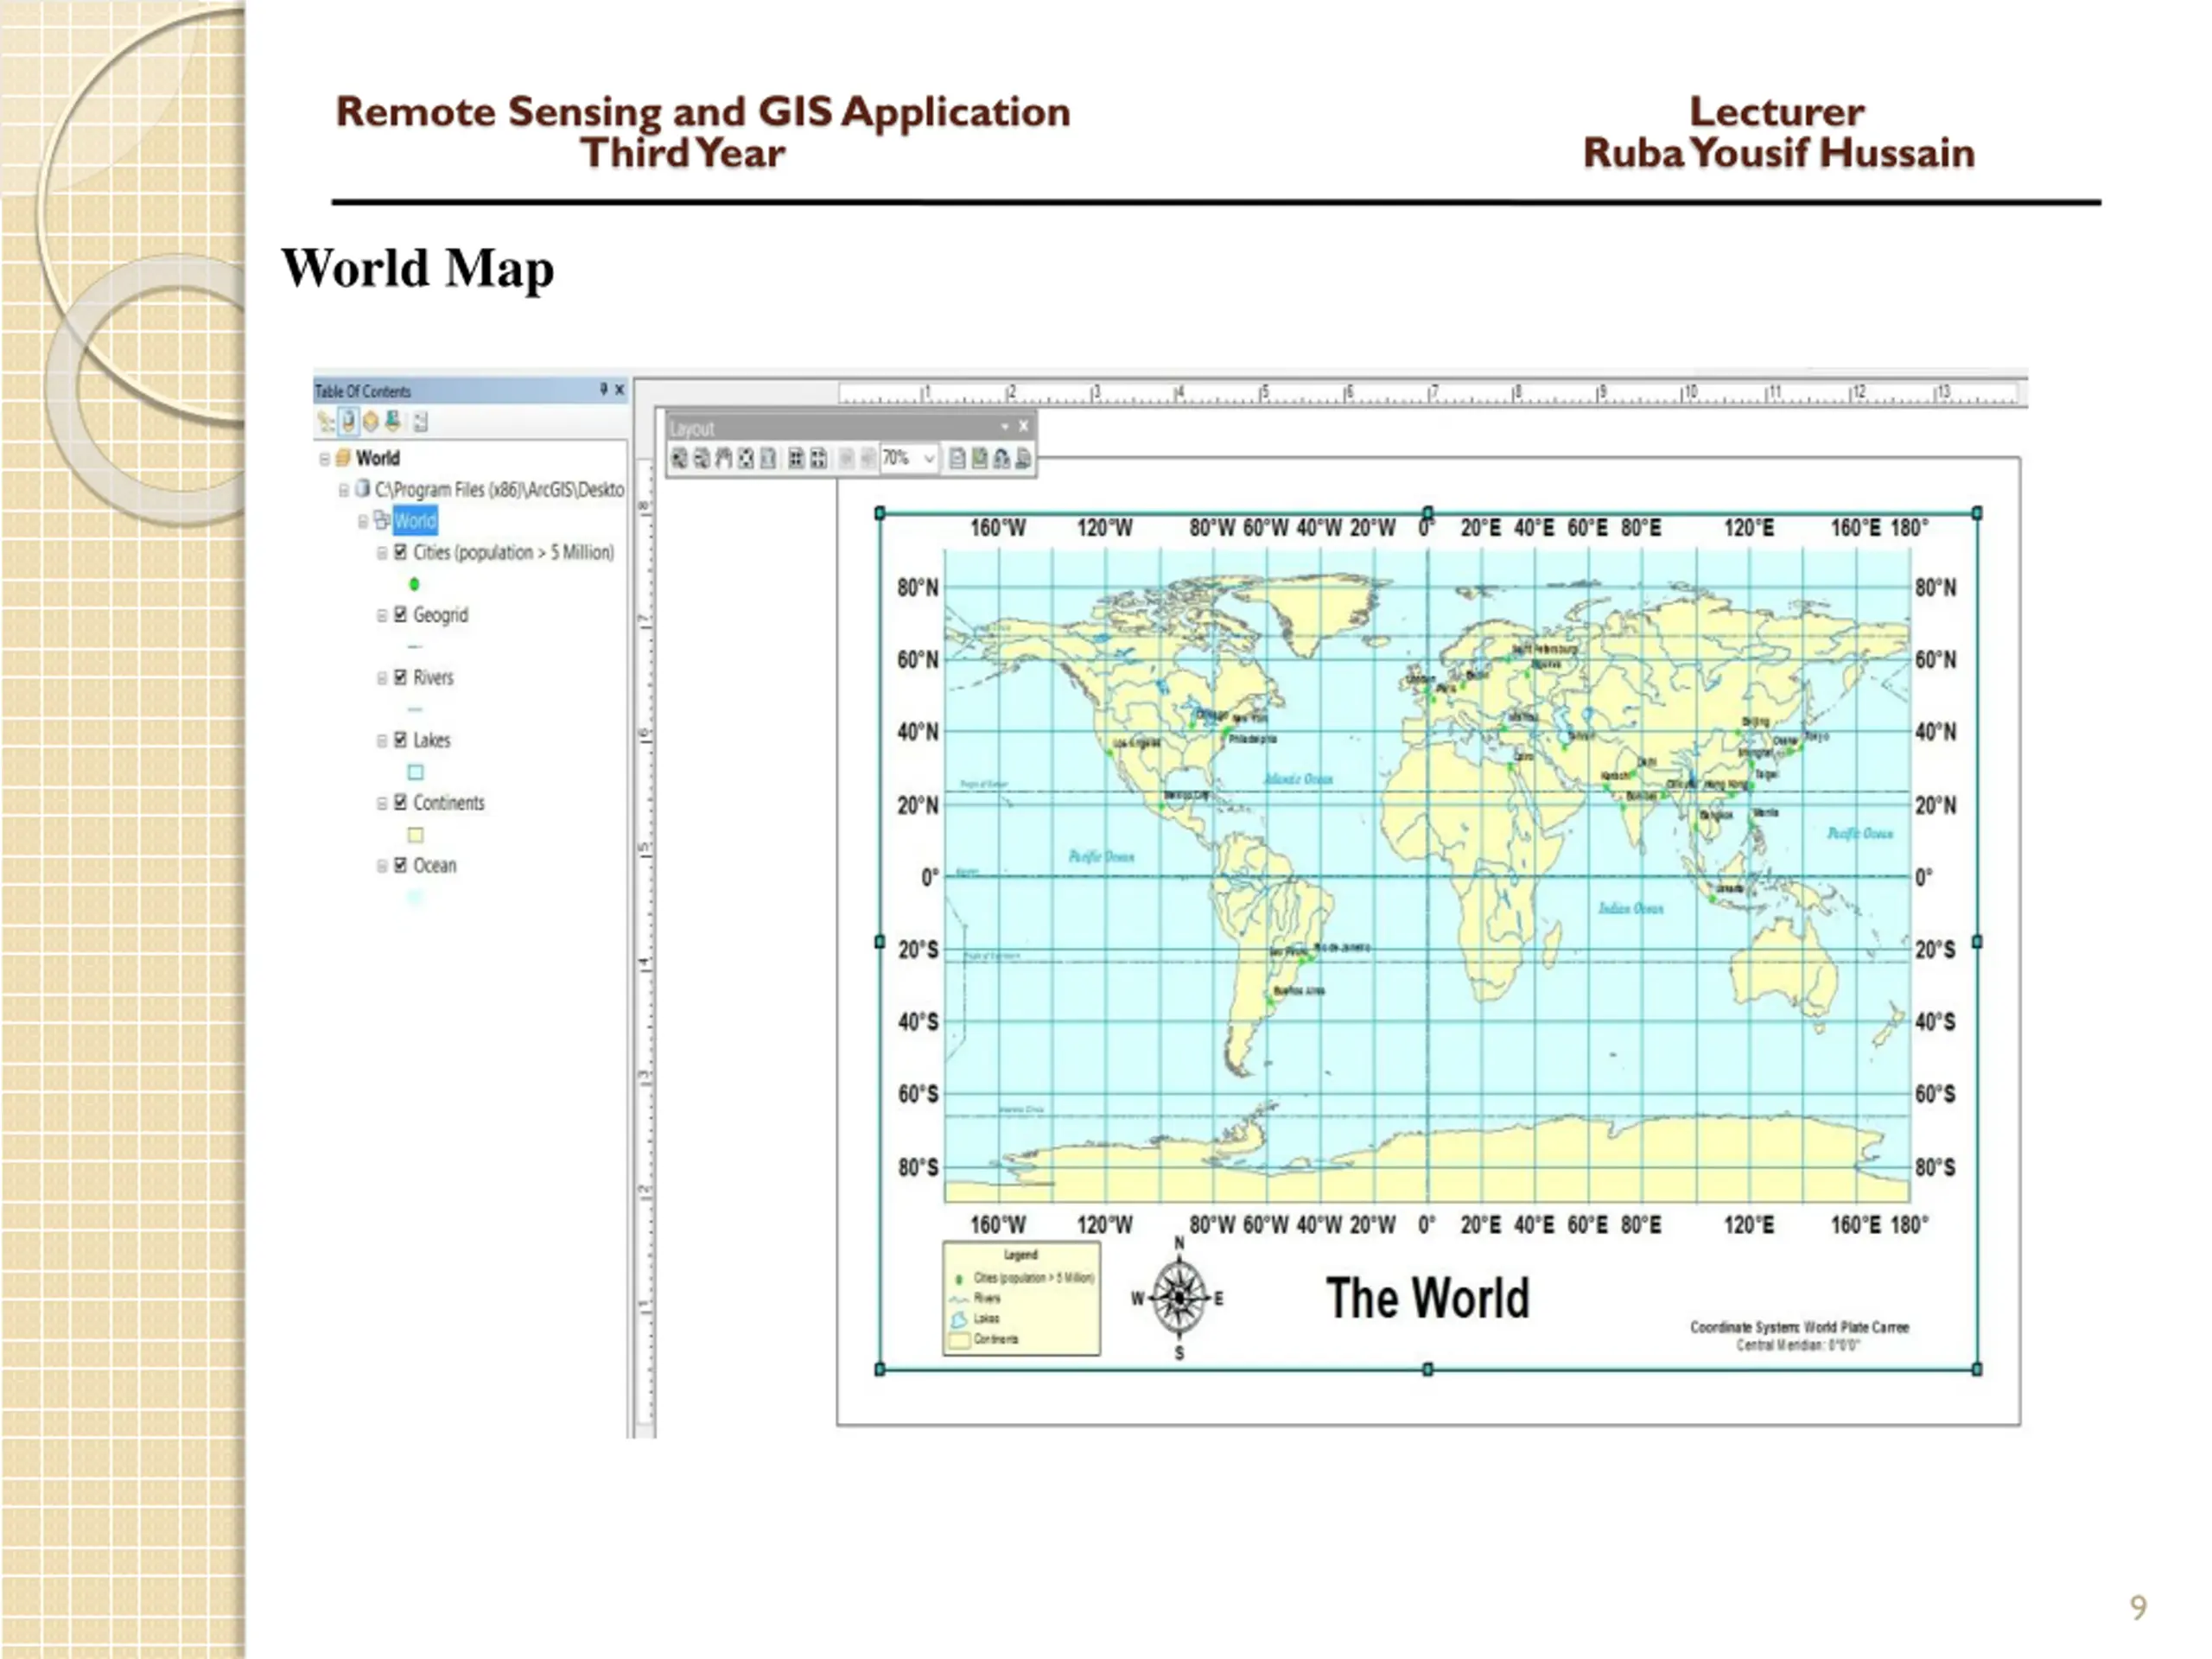Screen dimensions: 2212x1659
Task: Collapse the Cities layer legend
Action: (381, 553)
